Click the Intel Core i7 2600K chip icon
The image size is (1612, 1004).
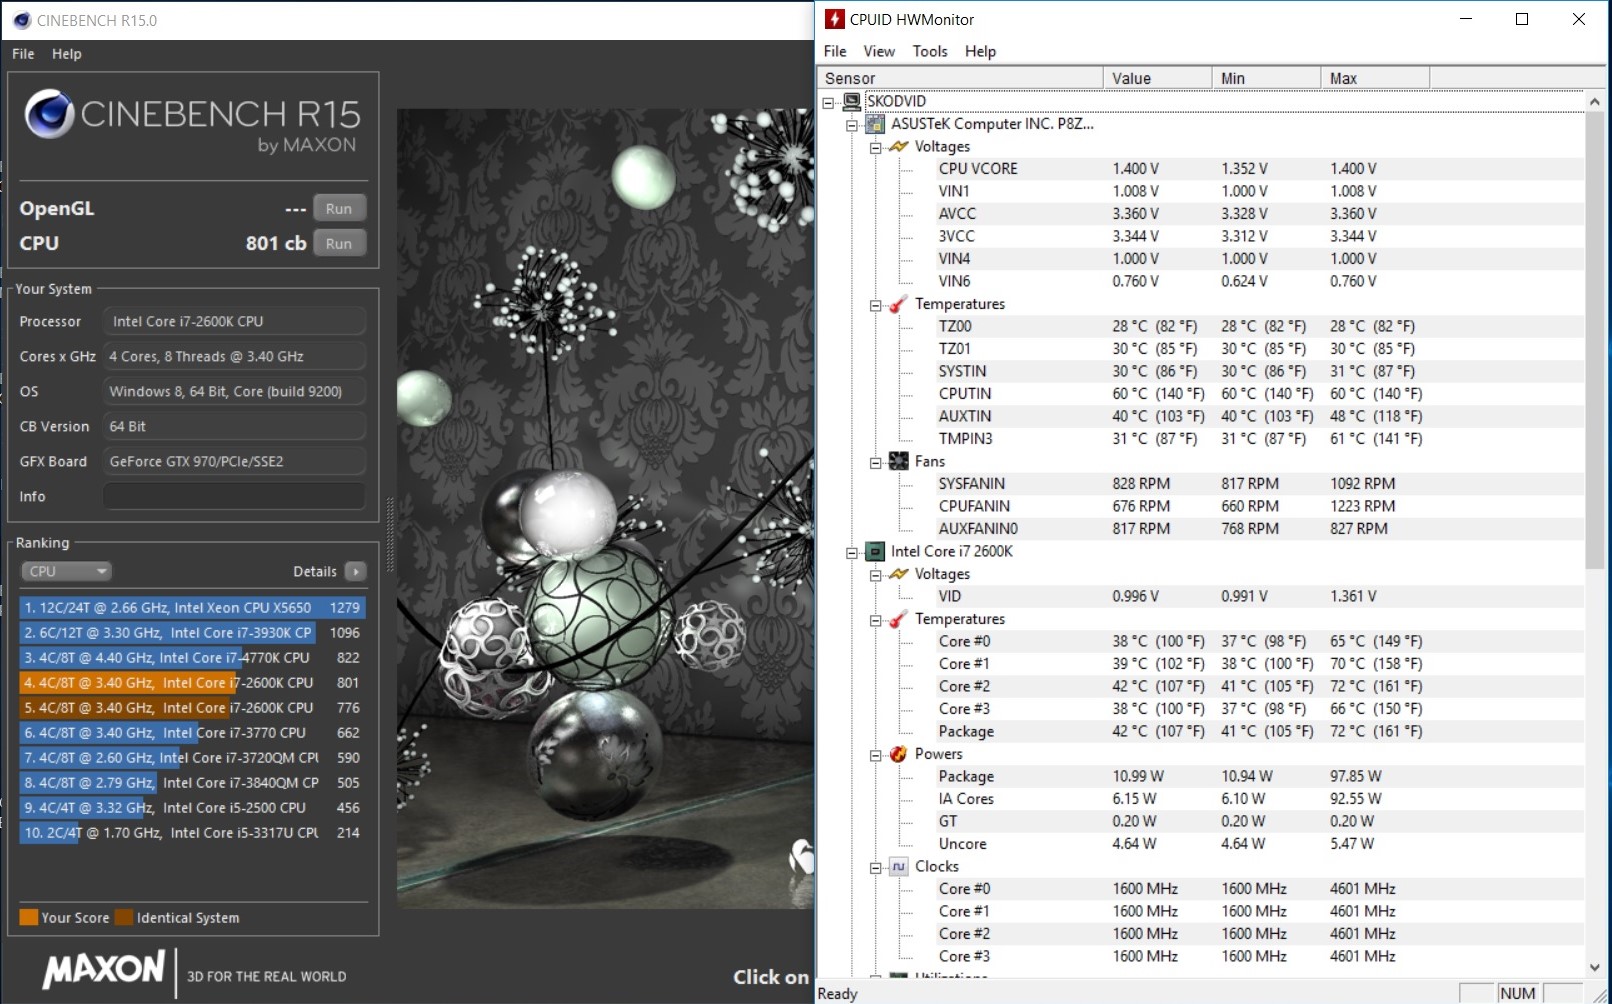click(875, 551)
